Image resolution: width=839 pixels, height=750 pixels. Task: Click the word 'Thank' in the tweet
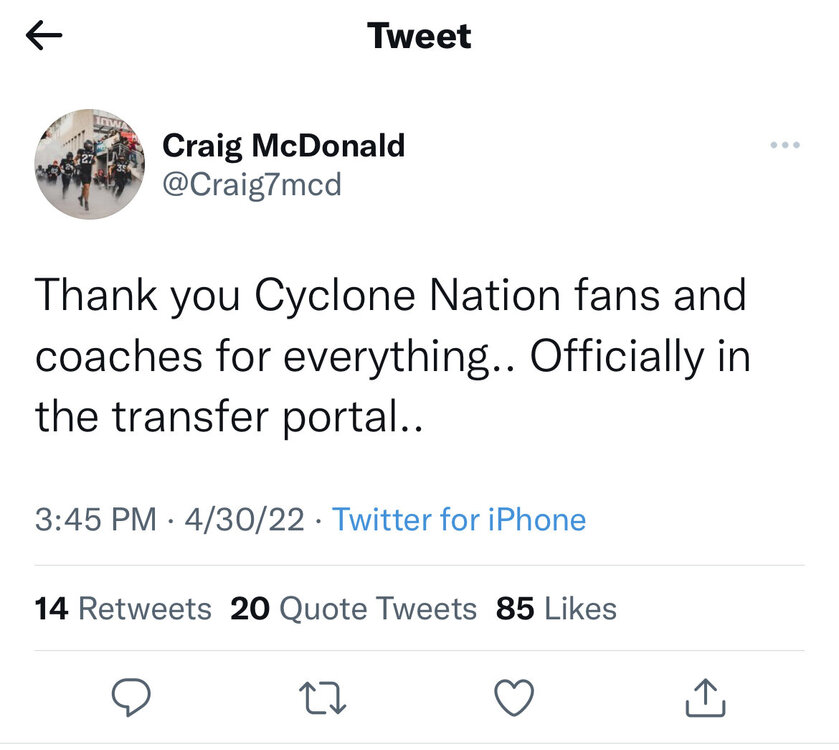coord(91,297)
